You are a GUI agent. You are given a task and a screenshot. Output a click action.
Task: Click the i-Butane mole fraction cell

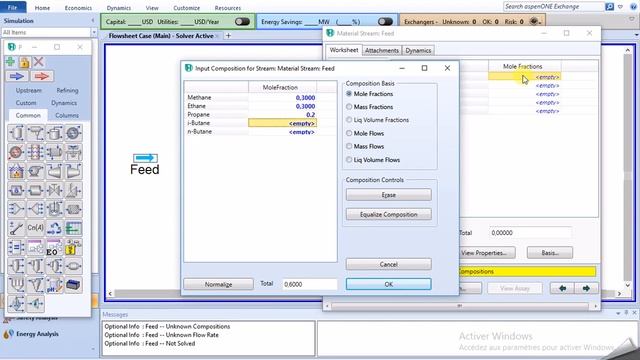click(282, 123)
